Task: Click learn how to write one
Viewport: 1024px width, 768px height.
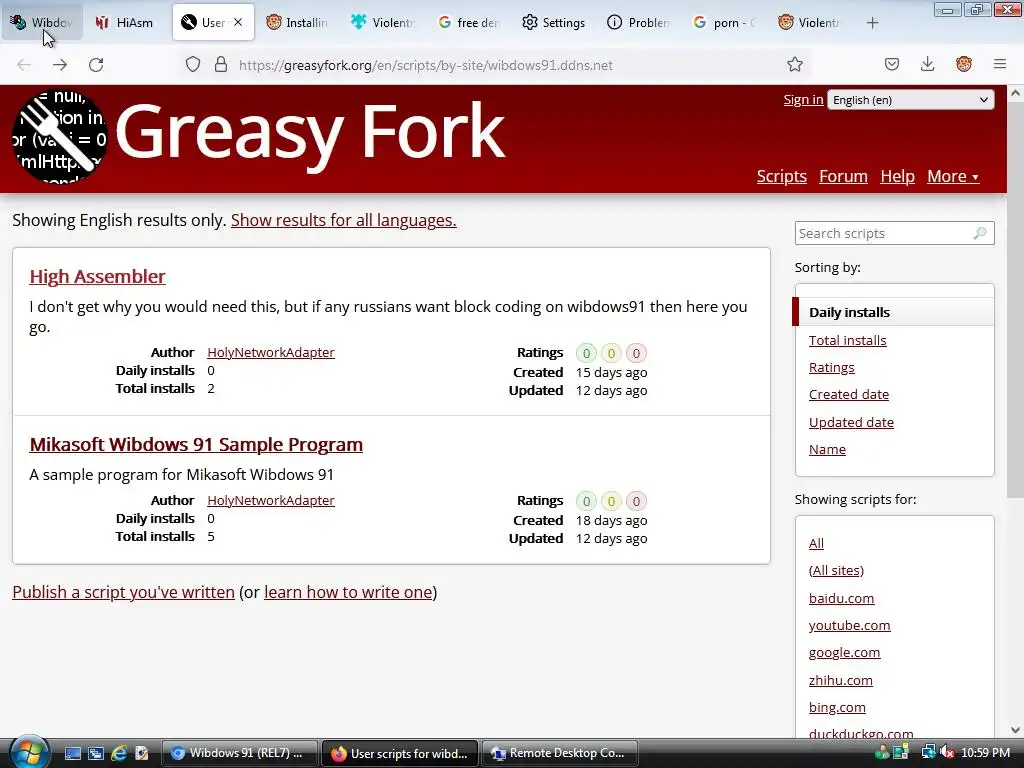Action: pyautogui.click(x=348, y=592)
